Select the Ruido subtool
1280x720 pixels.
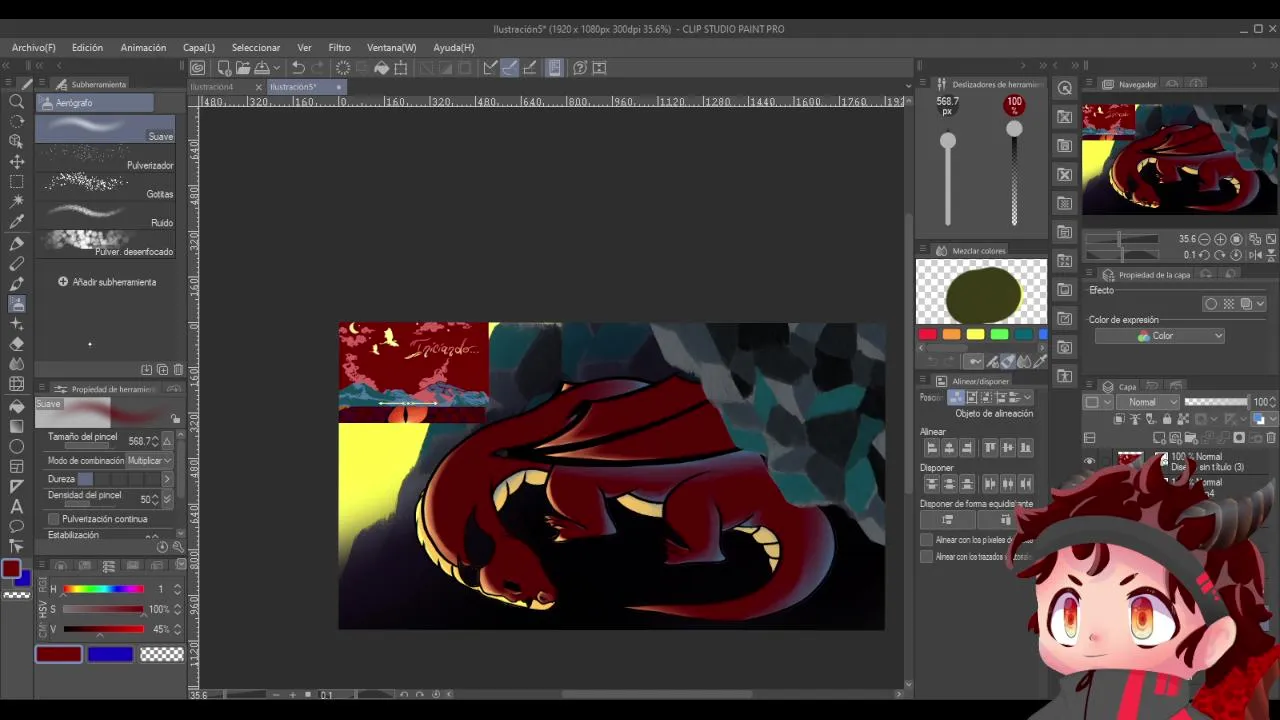pos(106,216)
